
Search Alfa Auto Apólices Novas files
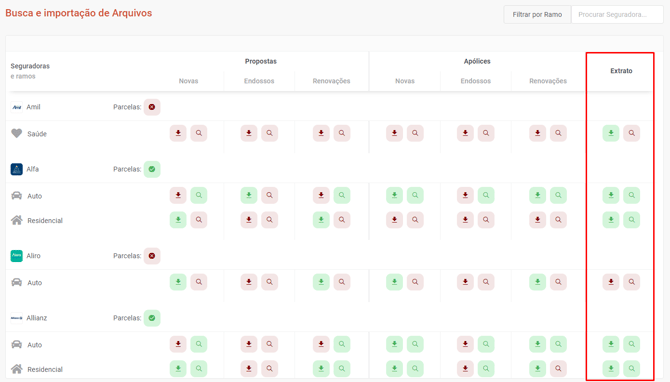(x=415, y=195)
